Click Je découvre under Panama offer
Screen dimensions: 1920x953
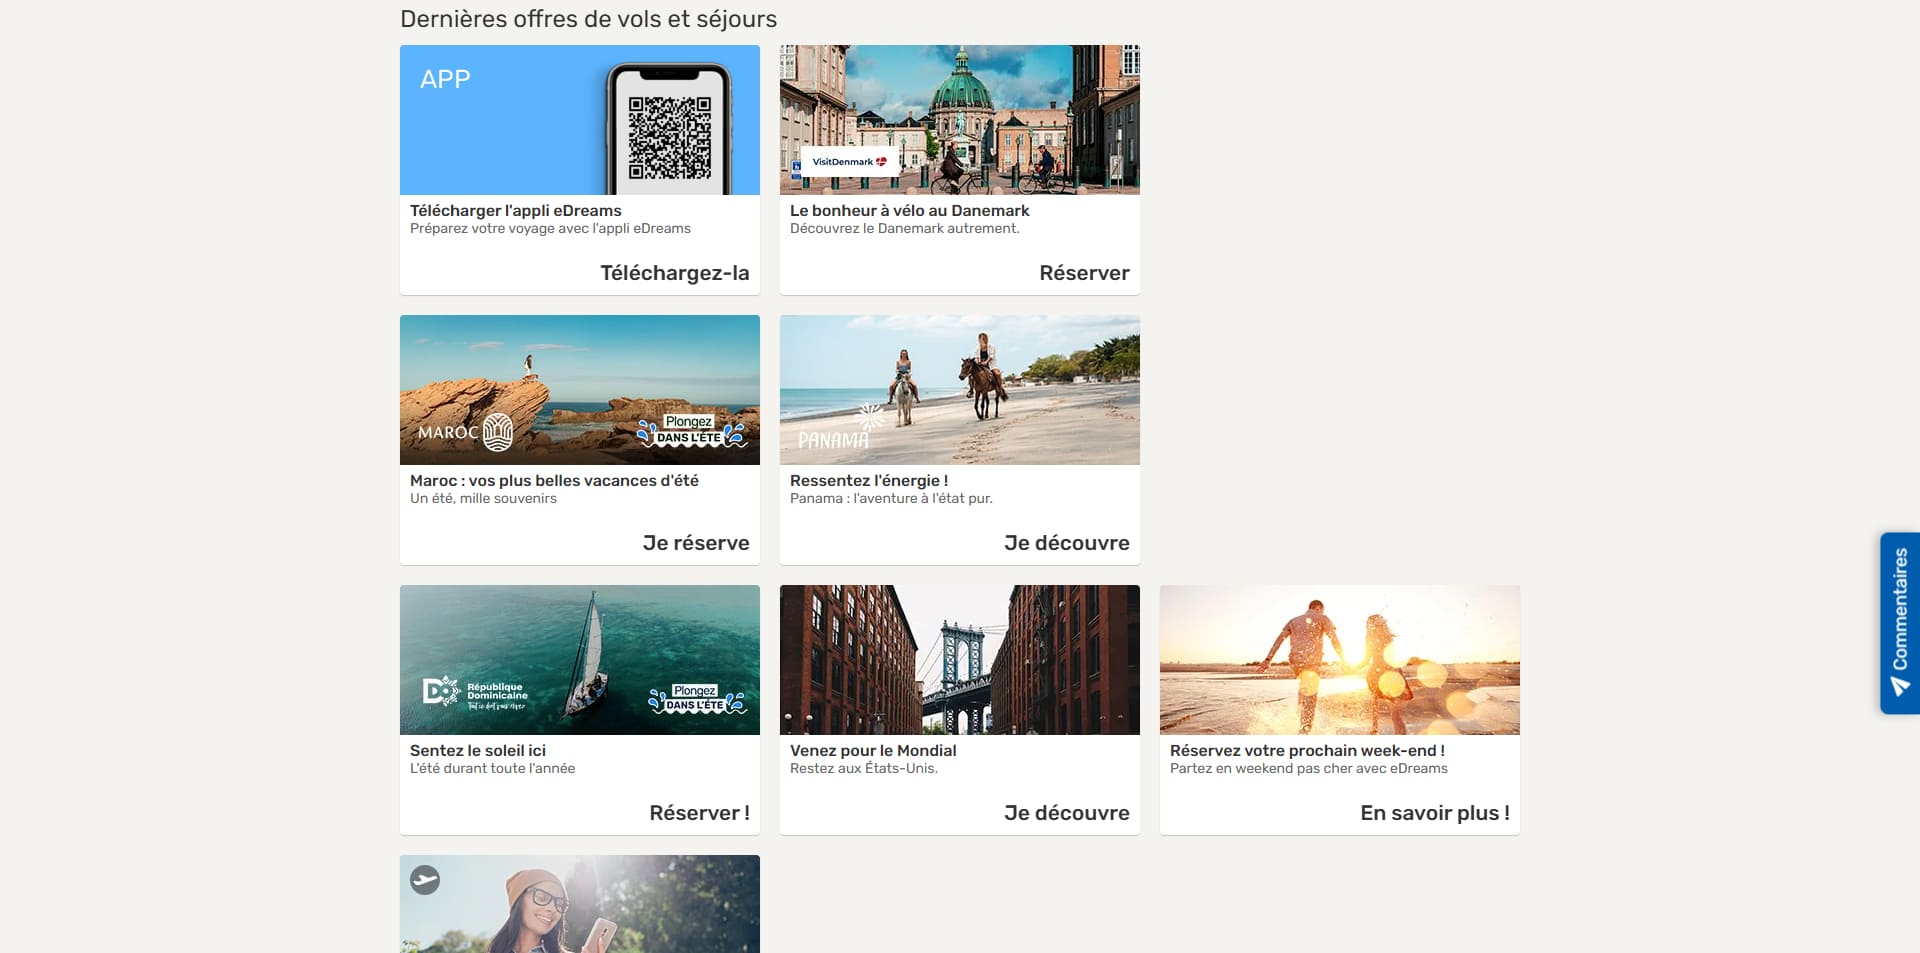point(1067,543)
